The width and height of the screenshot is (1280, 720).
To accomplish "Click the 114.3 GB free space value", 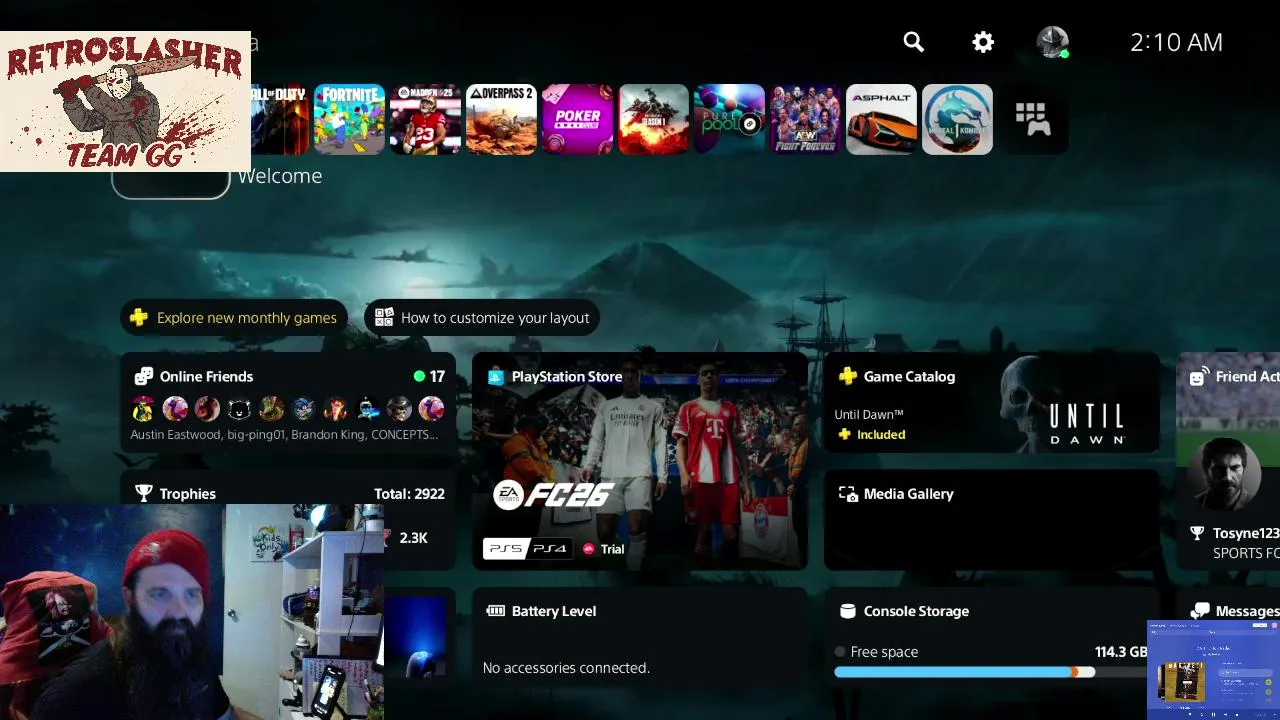I will [x=1121, y=652].
